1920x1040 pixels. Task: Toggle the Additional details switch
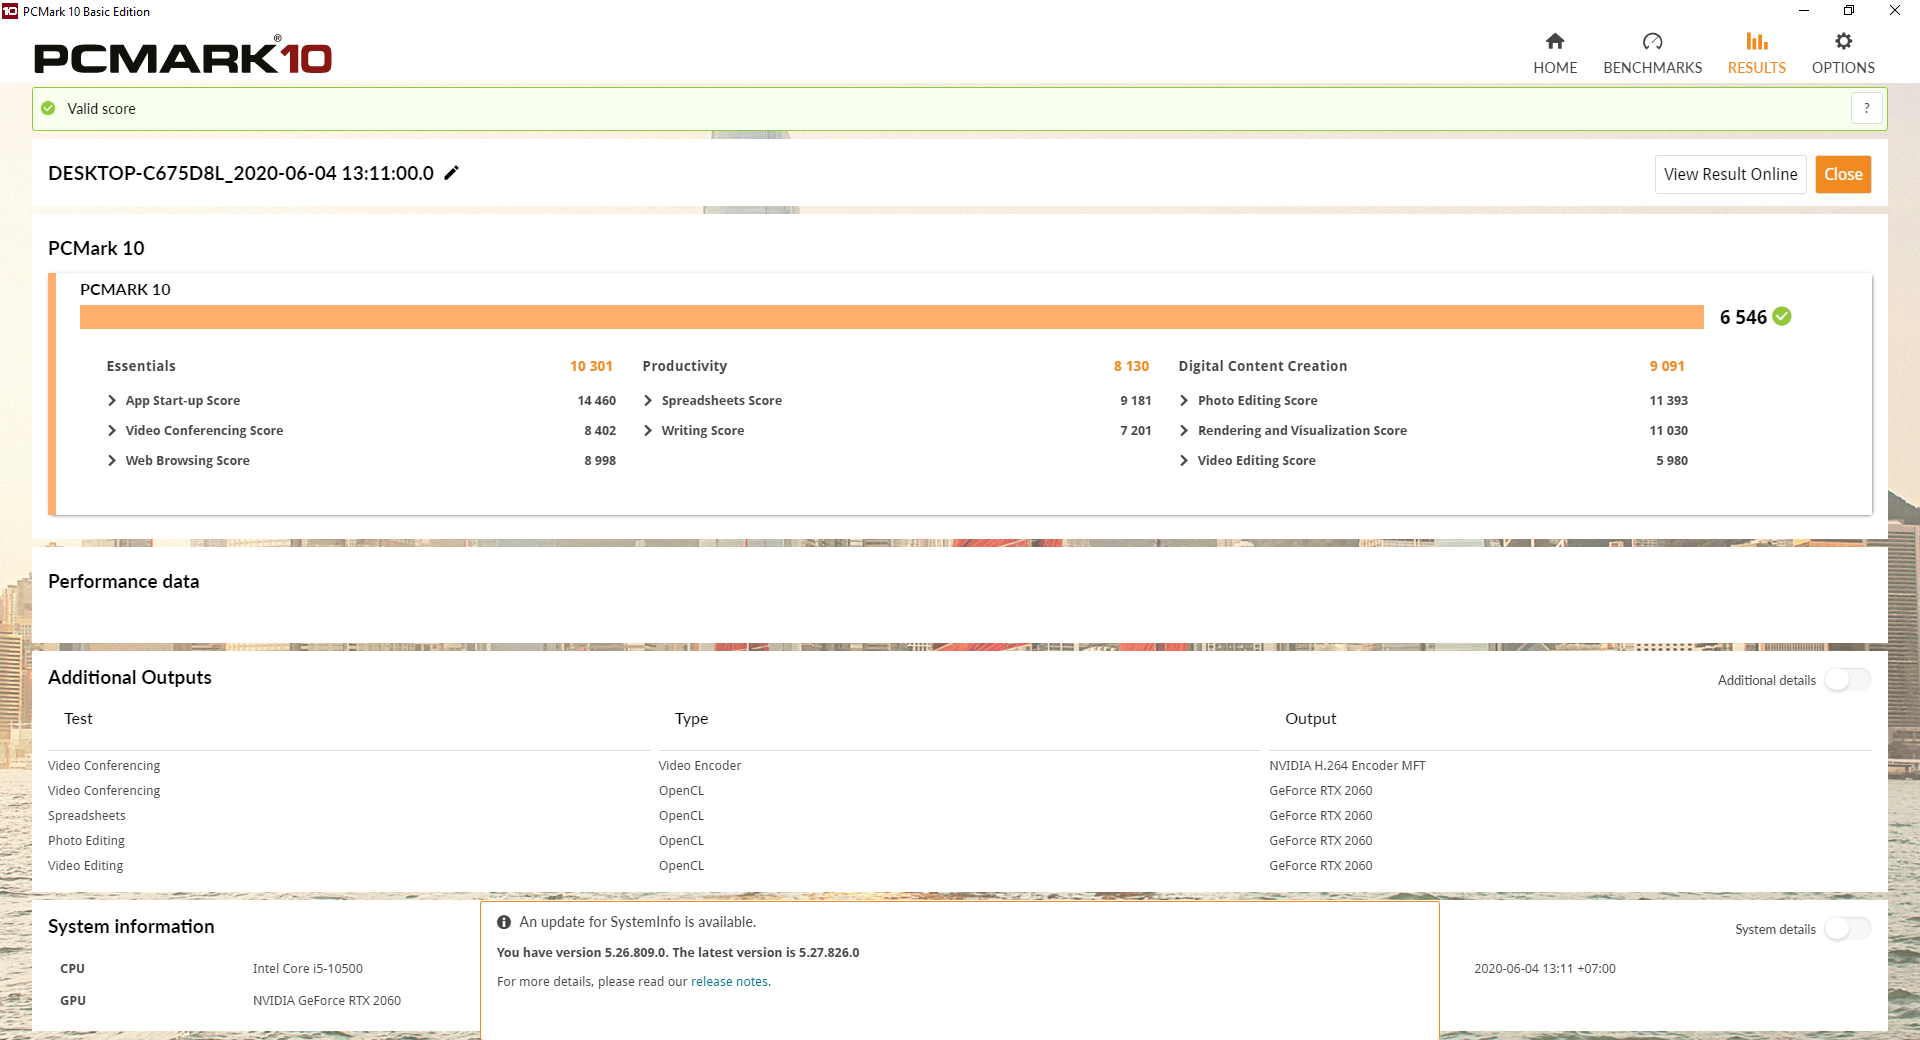1847,680
